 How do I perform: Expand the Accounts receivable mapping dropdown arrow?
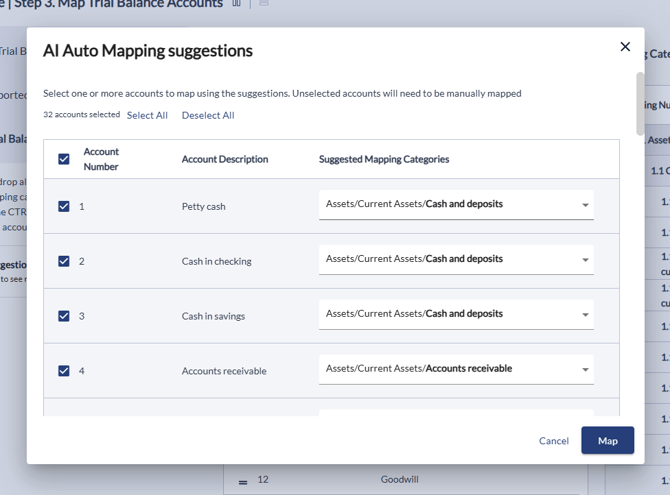point(585,370)
